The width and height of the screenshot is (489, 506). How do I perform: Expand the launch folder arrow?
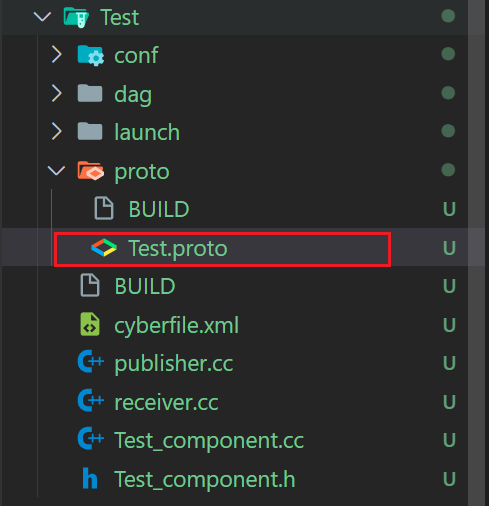pyautogui.click(x=57, y=131)
